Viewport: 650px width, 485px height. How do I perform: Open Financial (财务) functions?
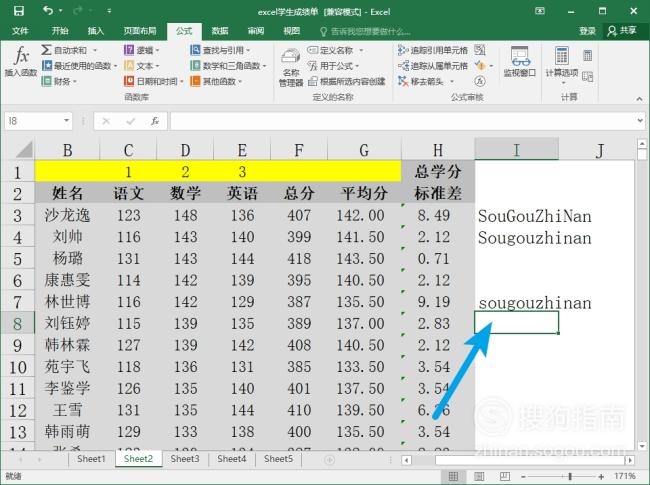(56, 81)
